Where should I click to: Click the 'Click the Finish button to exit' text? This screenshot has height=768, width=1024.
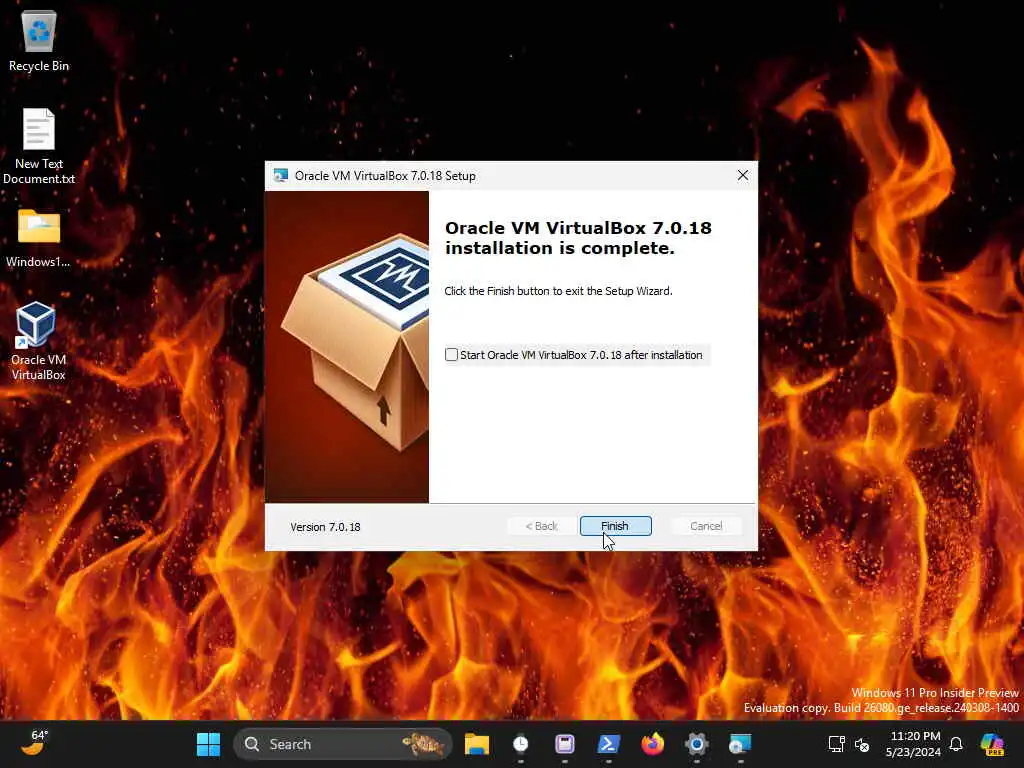pyautogui.click(x=558, y=291)
